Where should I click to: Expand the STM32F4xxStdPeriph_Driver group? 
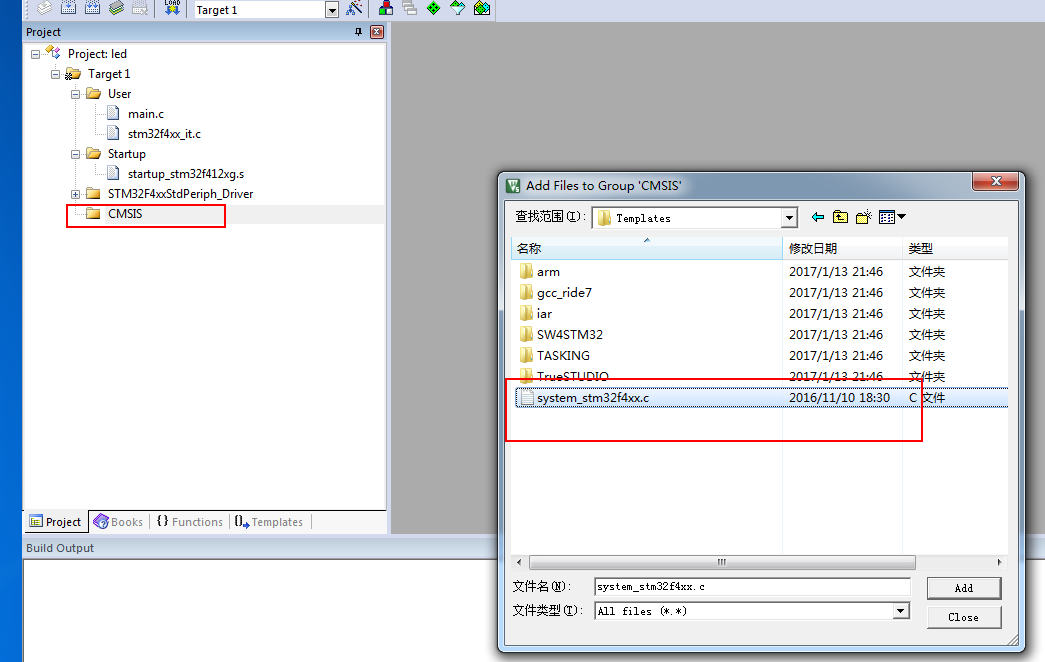pyautogui.click(x=76, y=194)
